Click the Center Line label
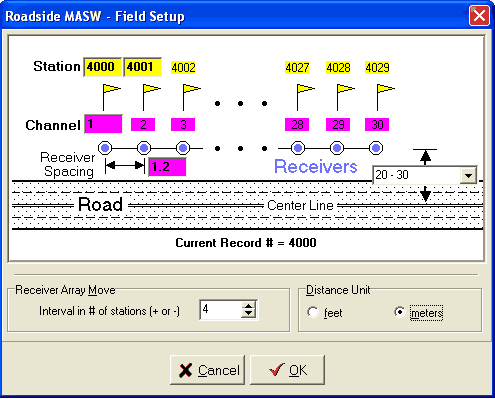The image size is (495, 399). click(300, 205)
